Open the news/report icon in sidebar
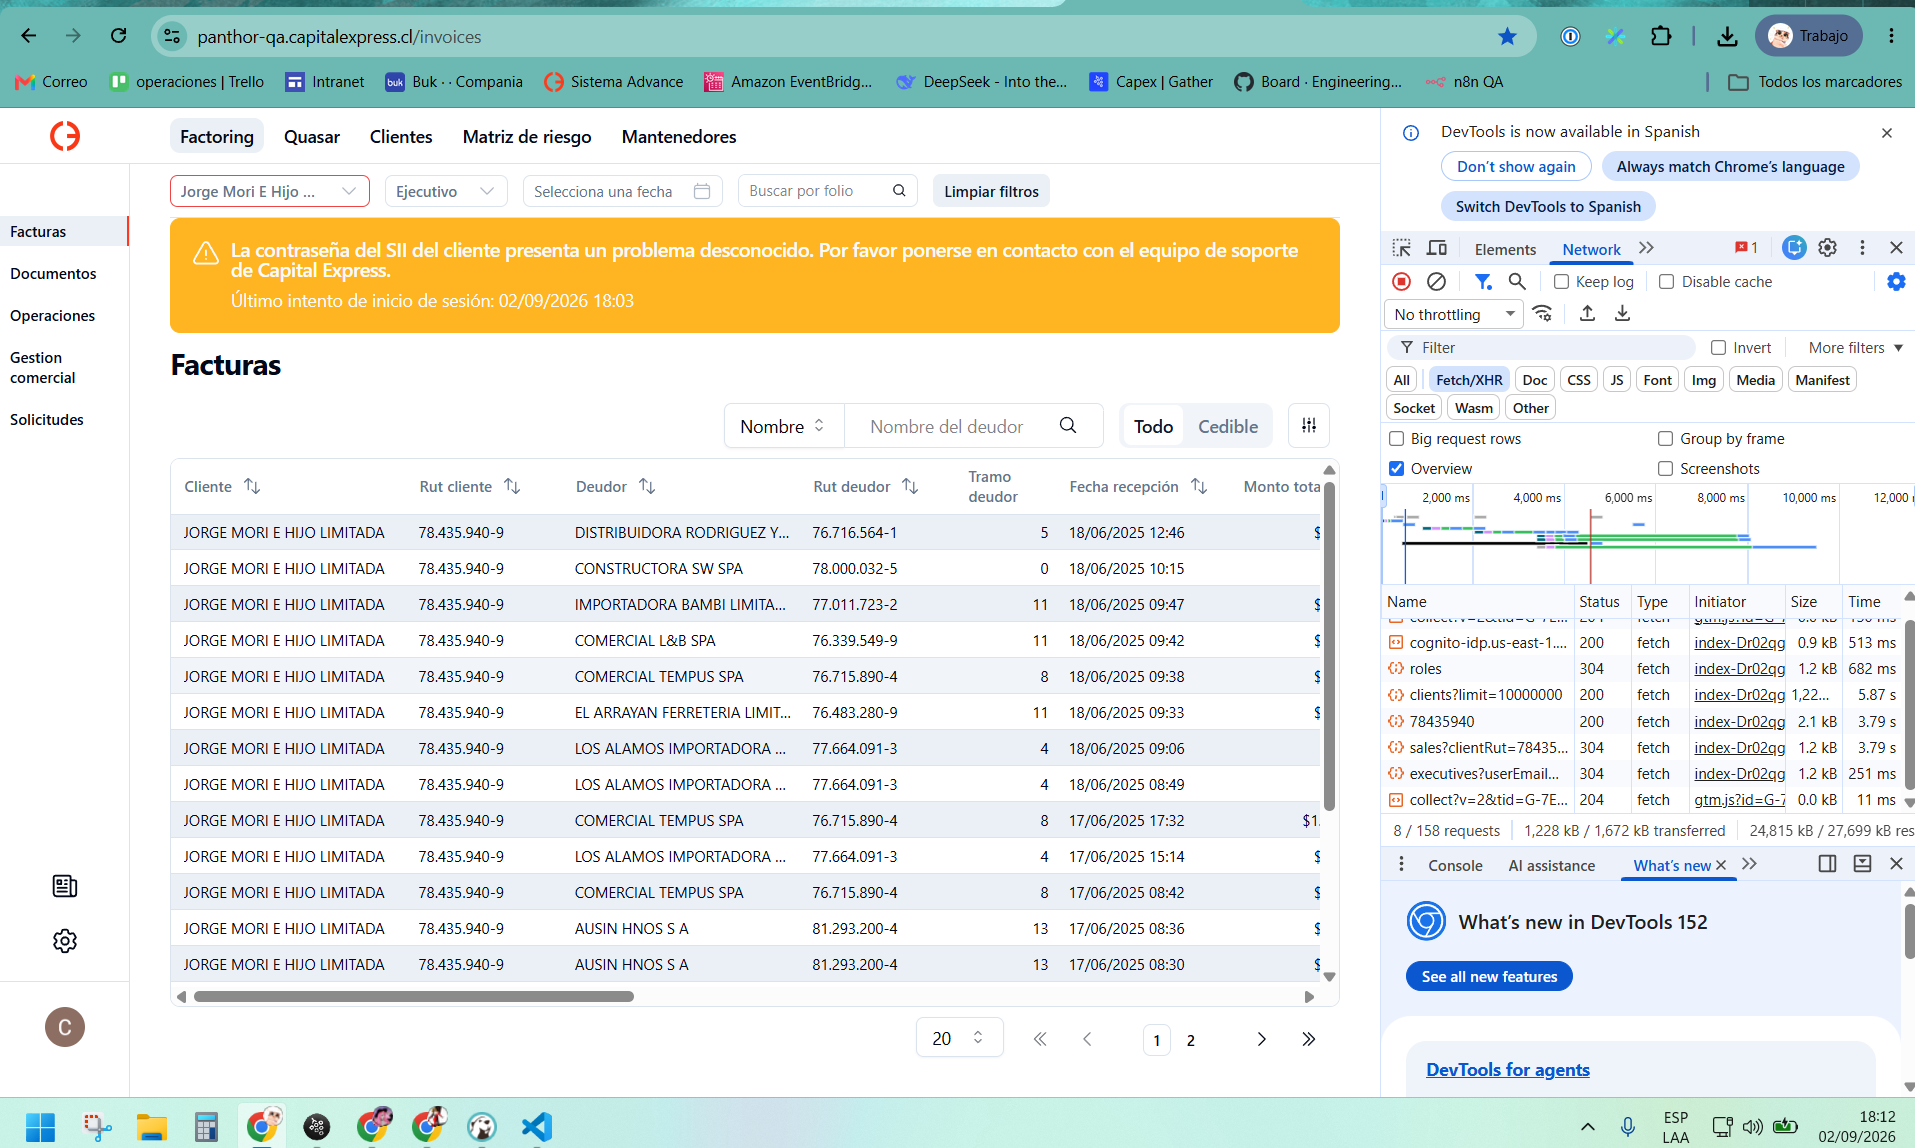The image size is (1915, 1148). coord(65,886)
